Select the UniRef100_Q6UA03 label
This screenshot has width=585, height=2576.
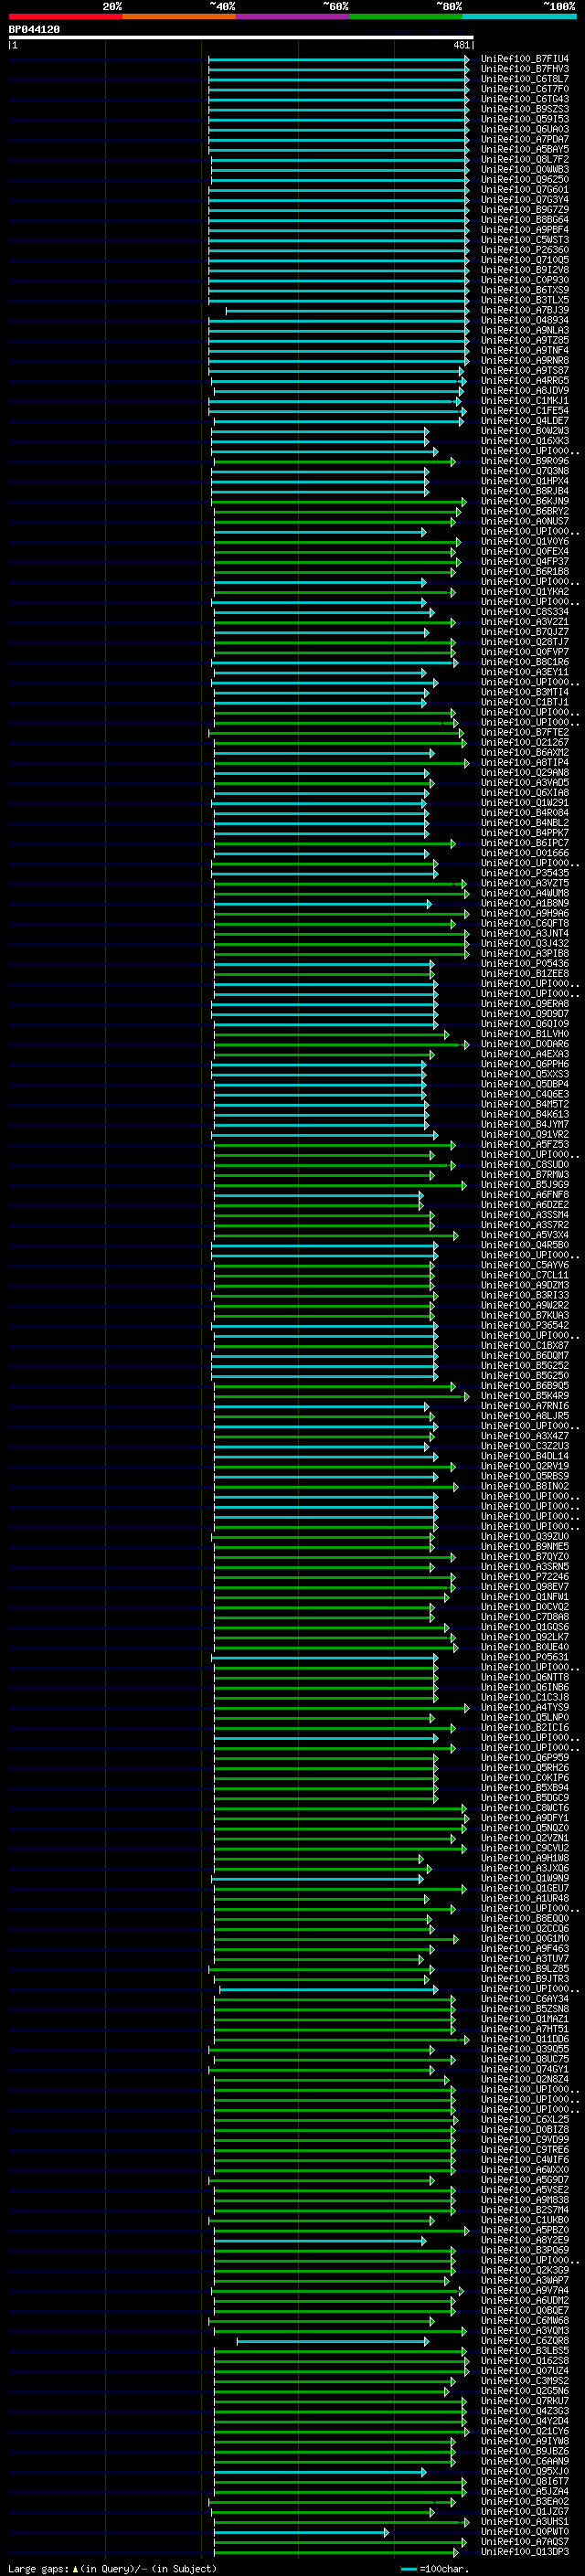tap(524, 129)
